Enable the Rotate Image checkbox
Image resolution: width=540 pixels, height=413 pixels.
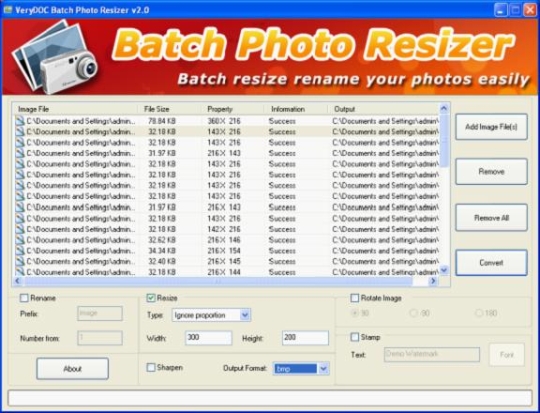(x=355, y=298)
